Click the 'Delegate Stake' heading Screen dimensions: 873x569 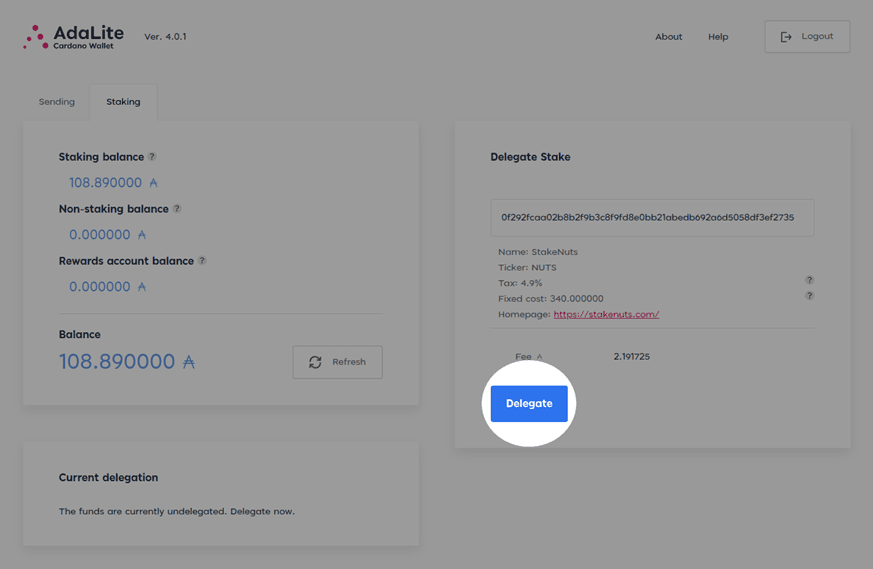[530, 157]
